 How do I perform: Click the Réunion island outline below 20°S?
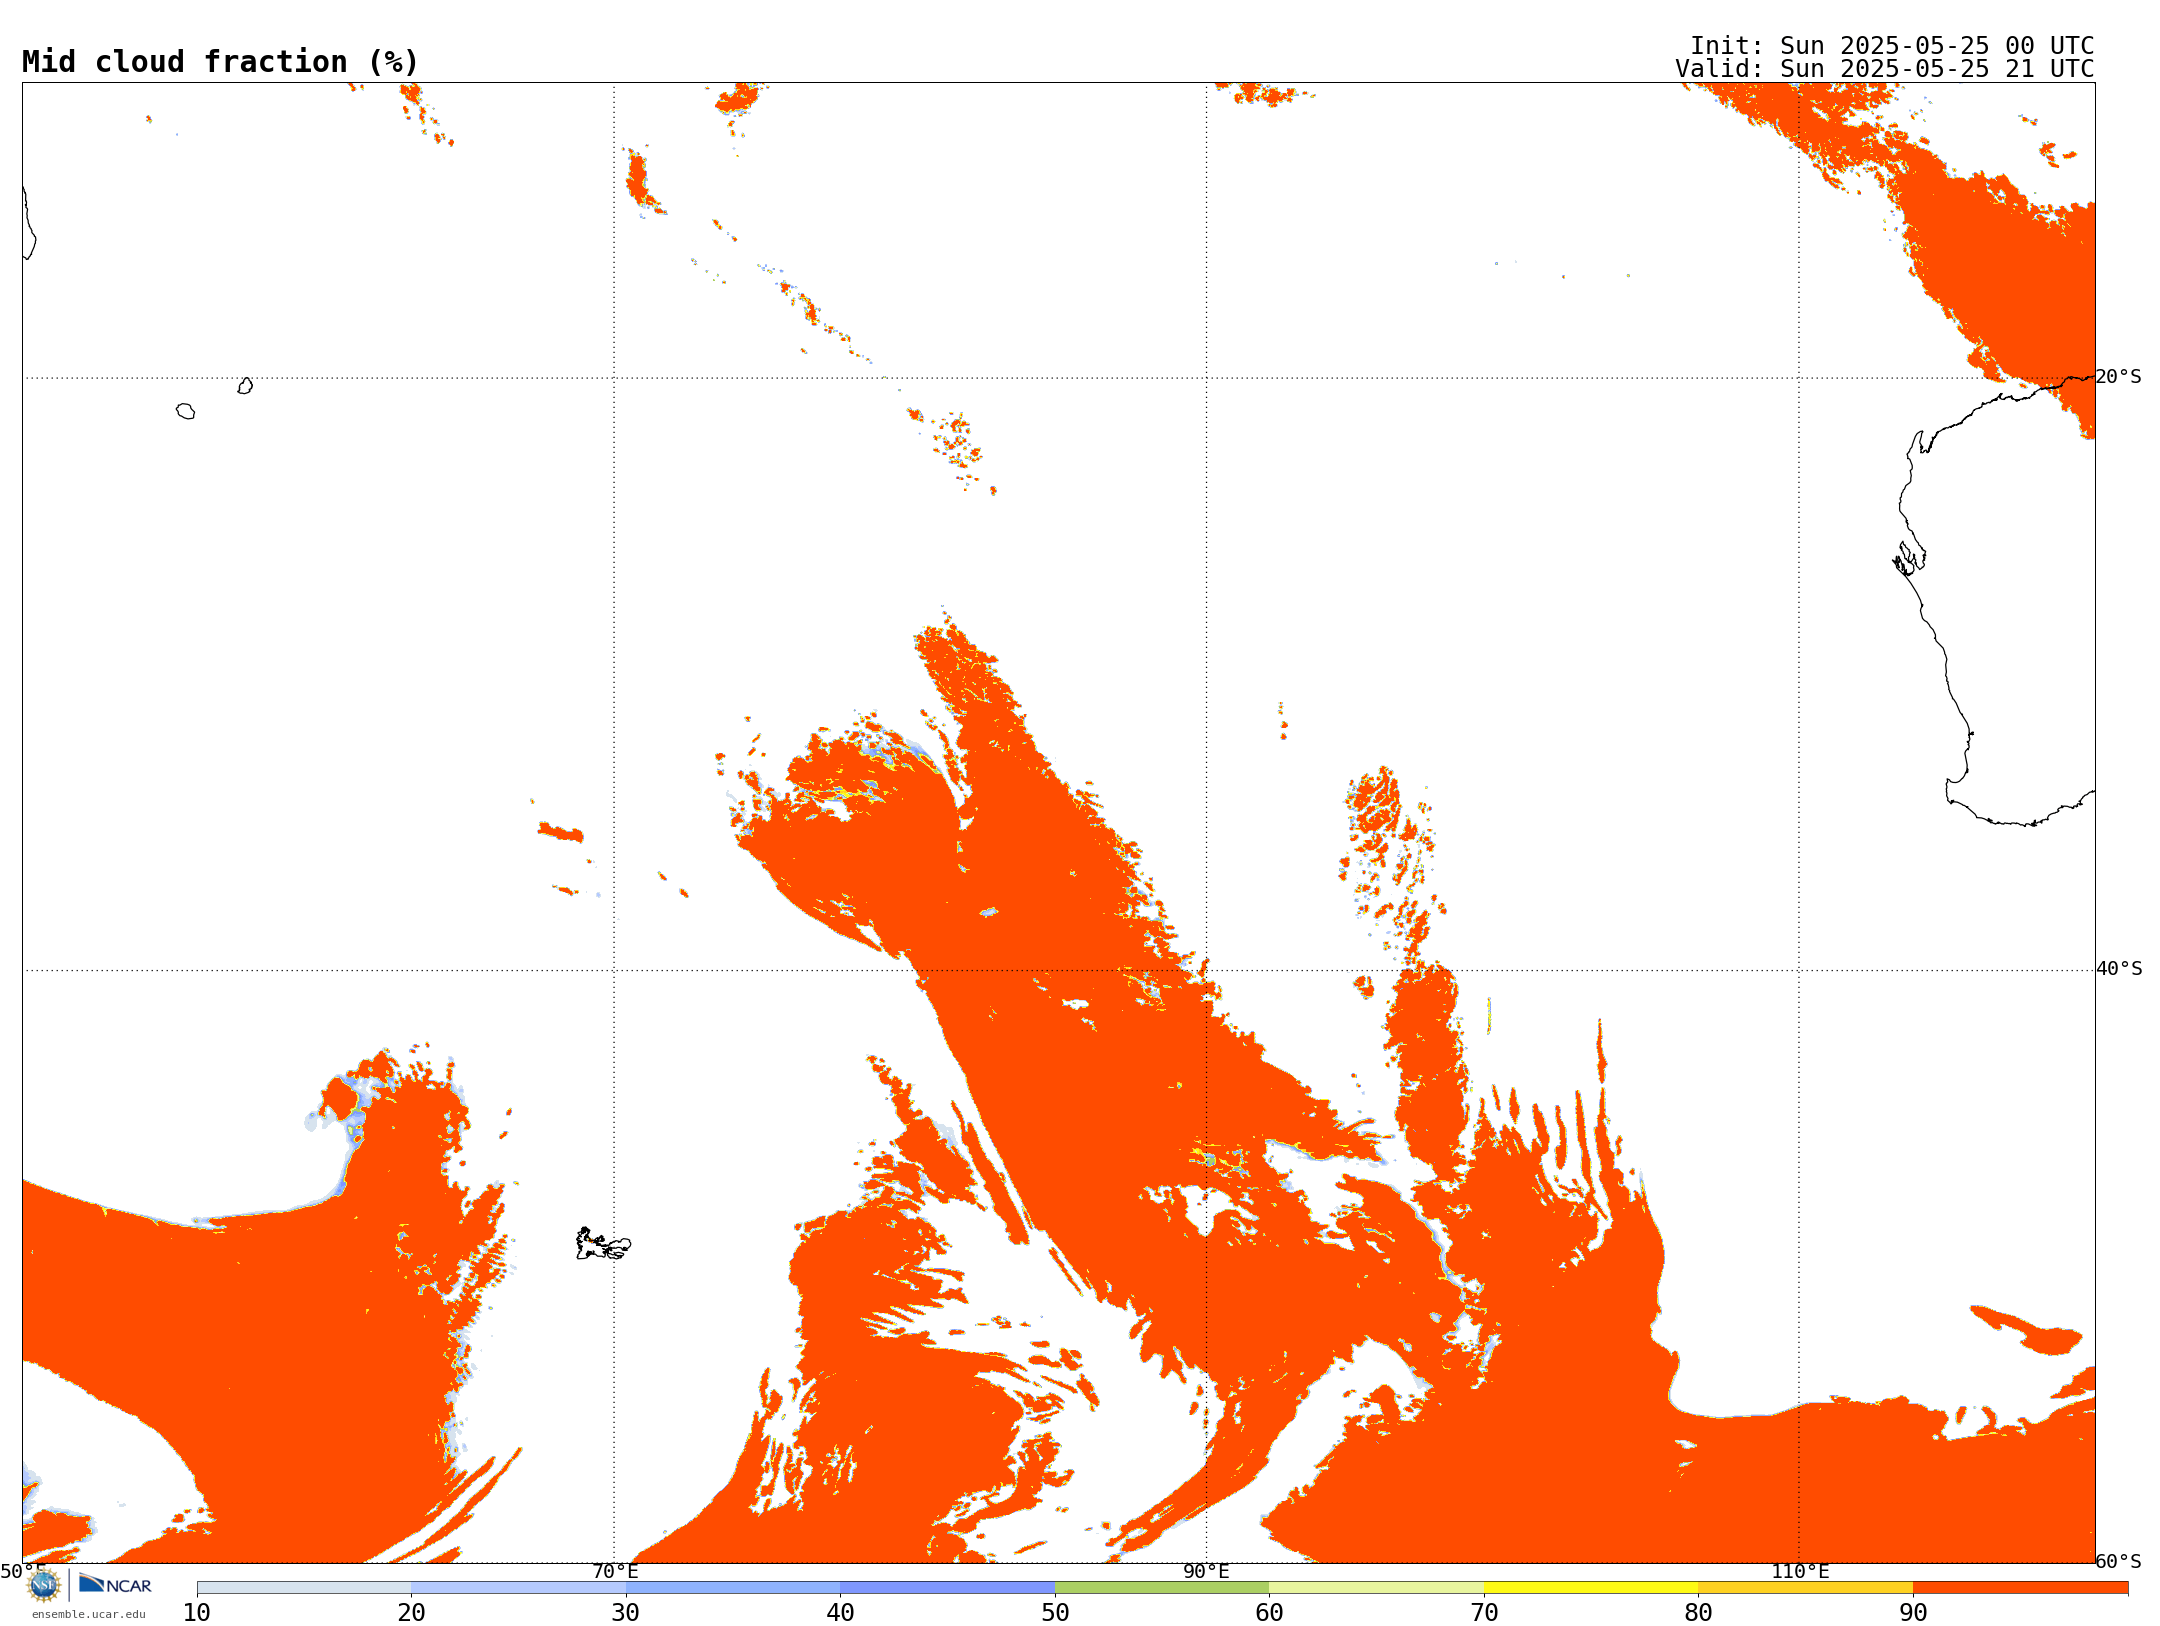click(185, 411)
